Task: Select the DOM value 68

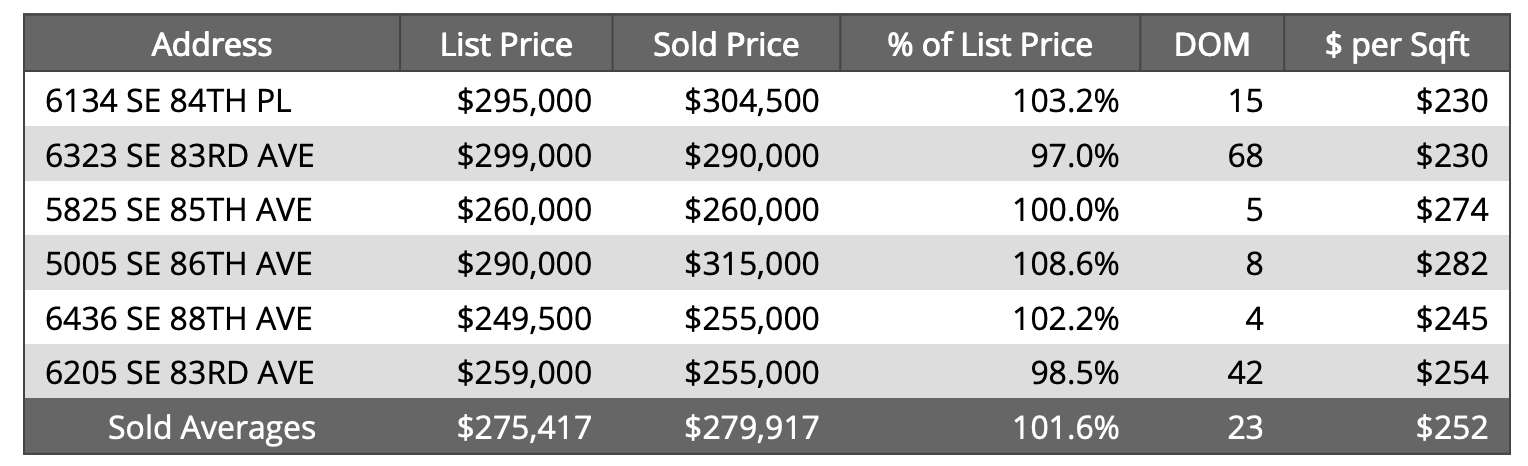Action: [1243, 155]
